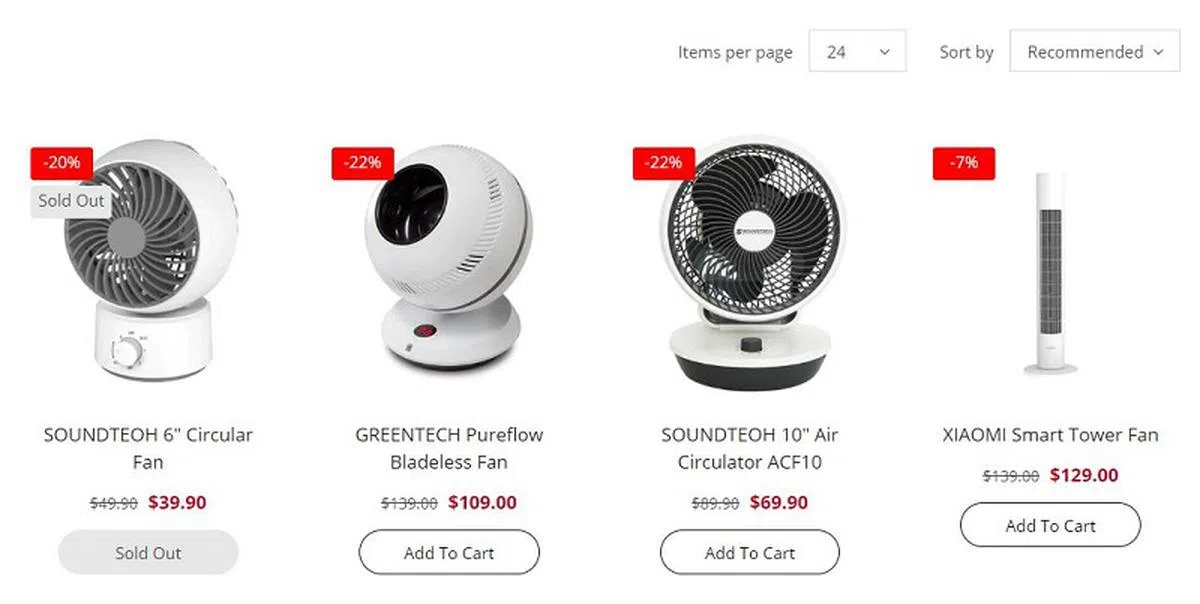Expand the Sort by Recommended dropdown

pos(1095,51)
